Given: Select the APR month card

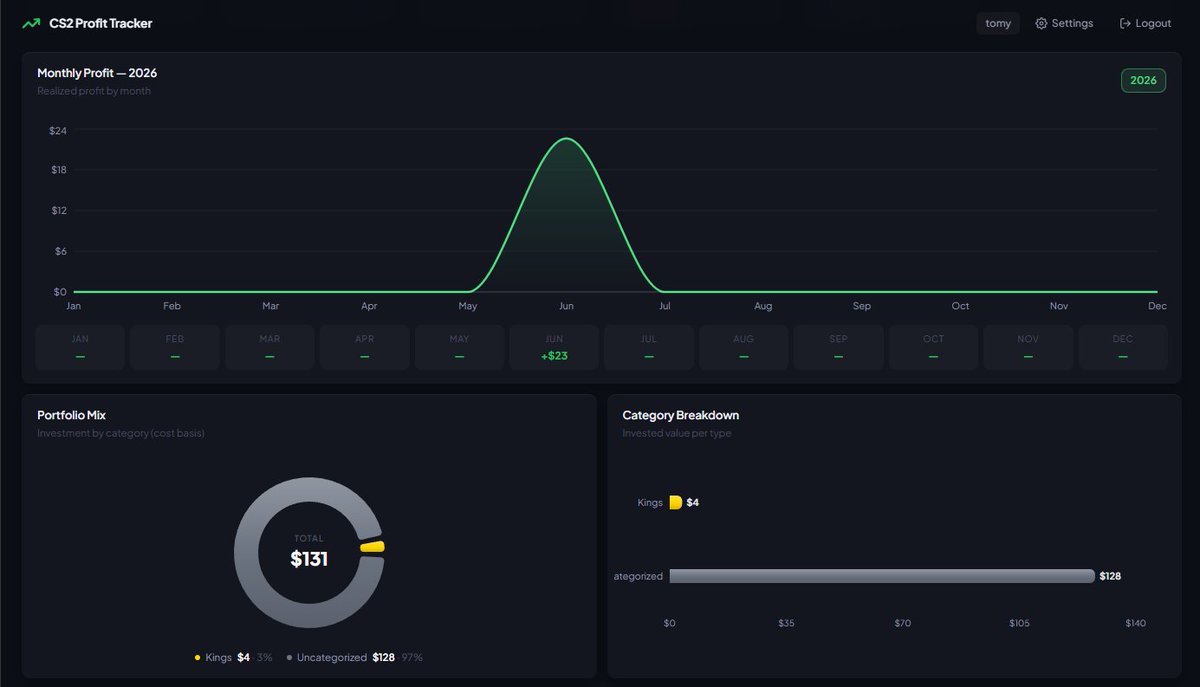Looking at the screenshot, I should (x=364, y=347).
